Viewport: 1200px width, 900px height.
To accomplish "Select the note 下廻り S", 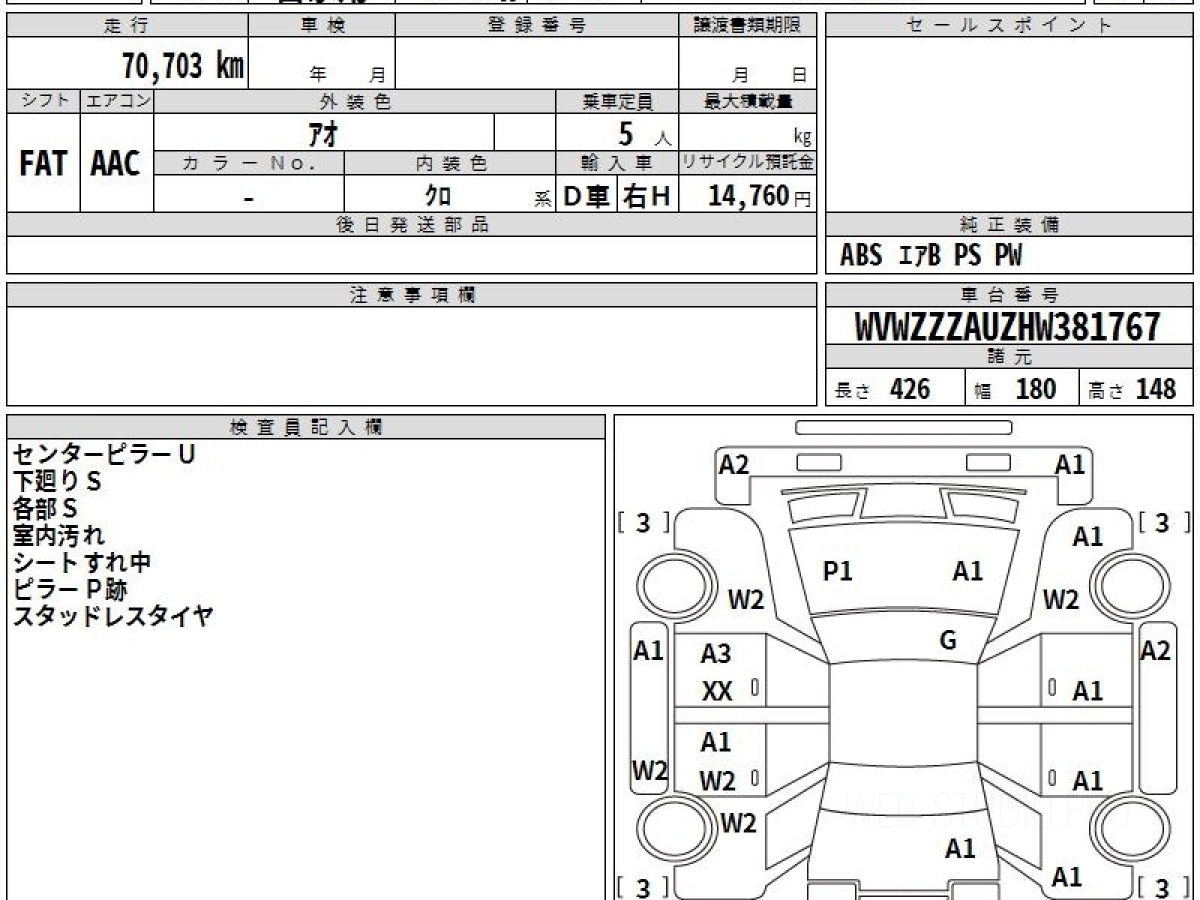I will (x=56, y=481).
